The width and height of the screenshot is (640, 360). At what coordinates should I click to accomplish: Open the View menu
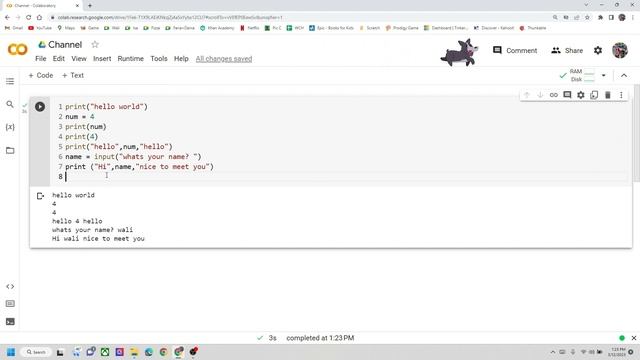pyautogui.click(x=79, y=59)
